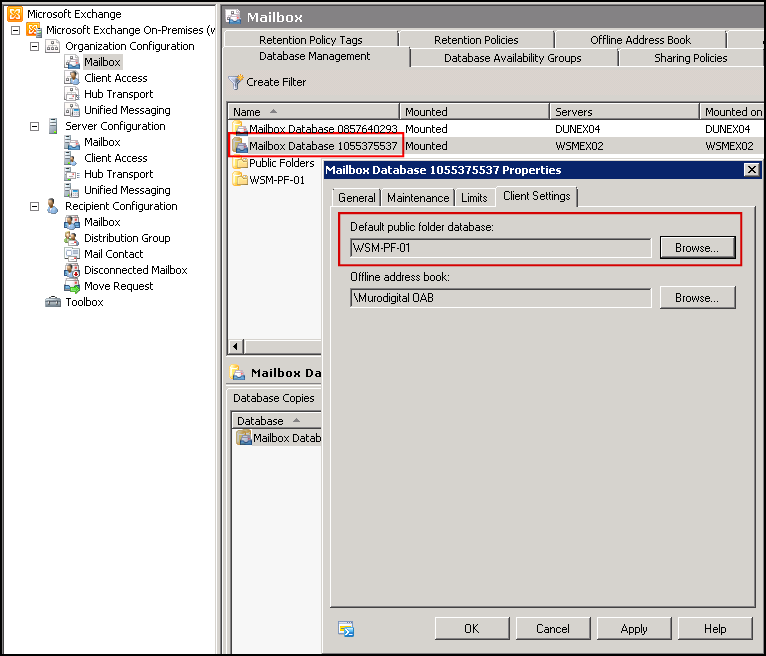Click left arrow of horizontal scrollbar
766x656 pixels.
point(235,347)
